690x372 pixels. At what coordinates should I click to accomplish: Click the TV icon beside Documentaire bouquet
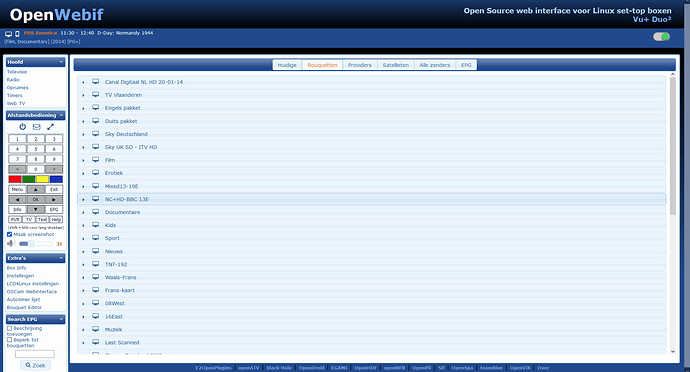coord(95,212)
